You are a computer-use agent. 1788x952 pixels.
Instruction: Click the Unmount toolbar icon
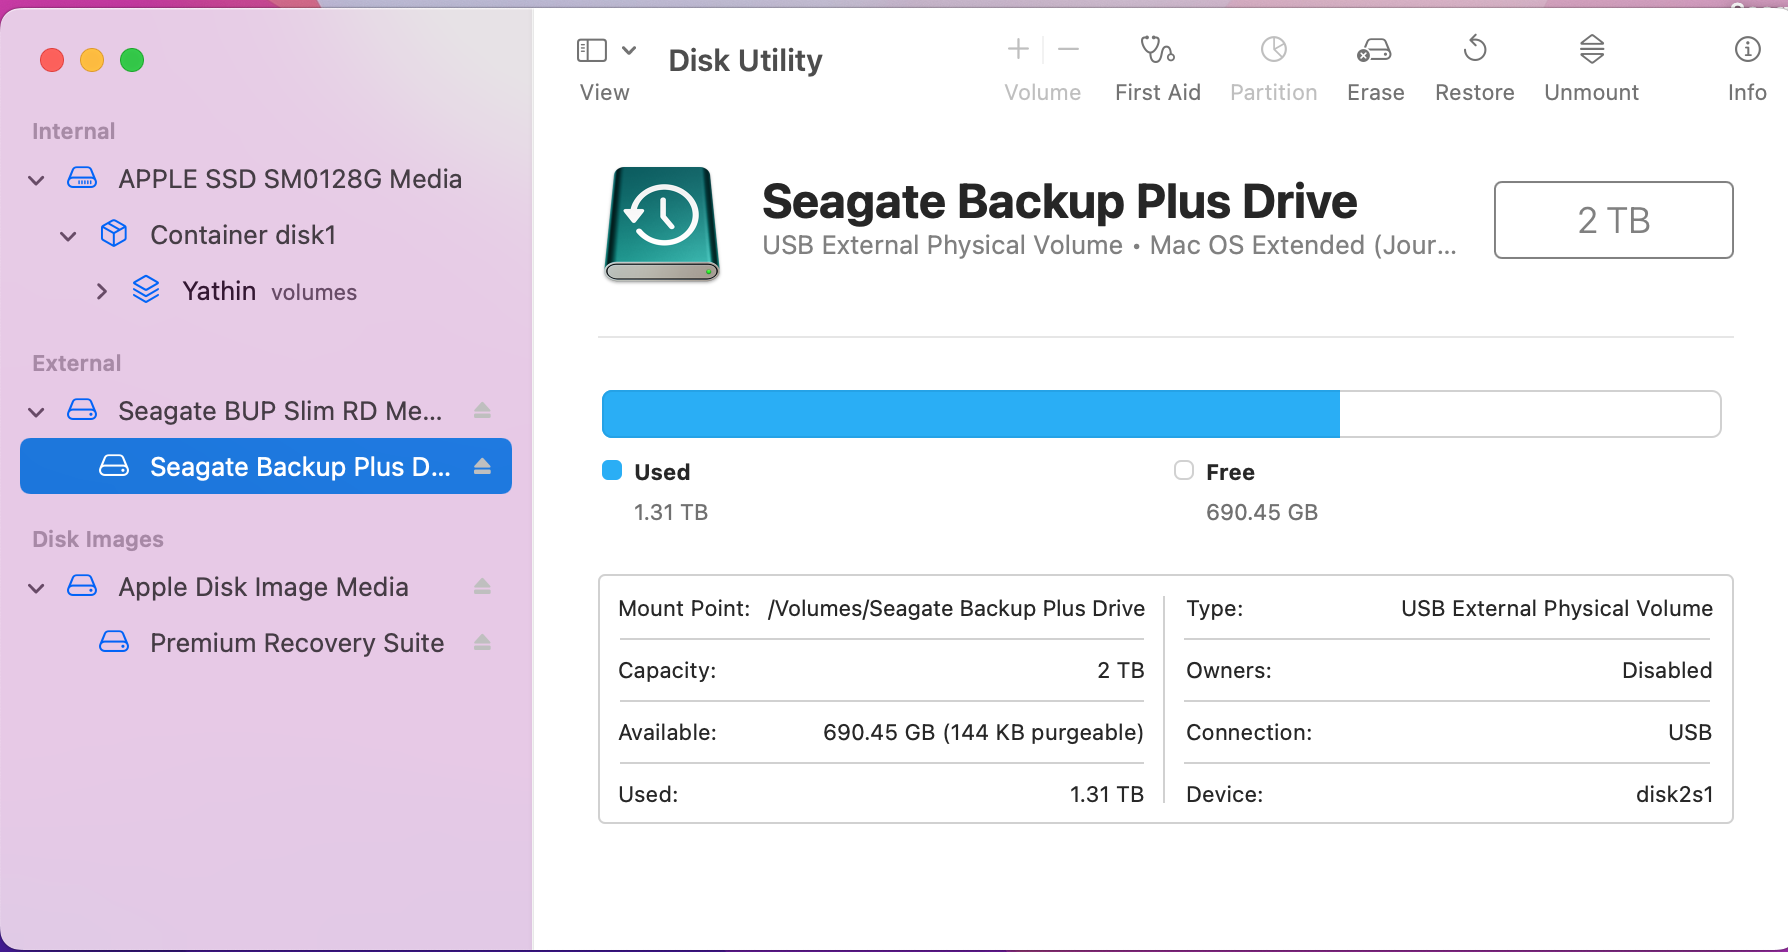tap(1591, 50)
